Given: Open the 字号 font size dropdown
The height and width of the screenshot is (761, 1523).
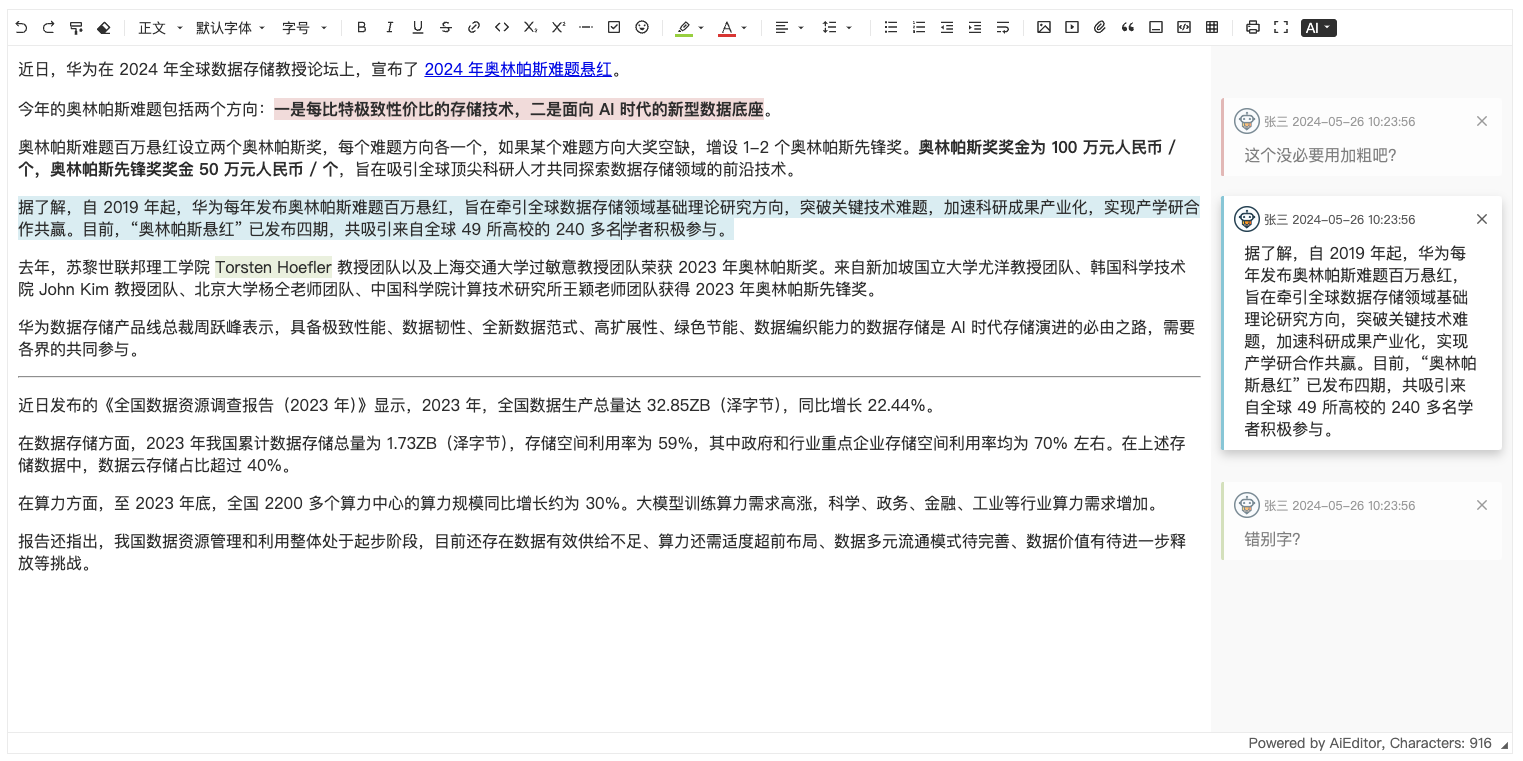Looking at the screenshot, I should click(304, 28).
